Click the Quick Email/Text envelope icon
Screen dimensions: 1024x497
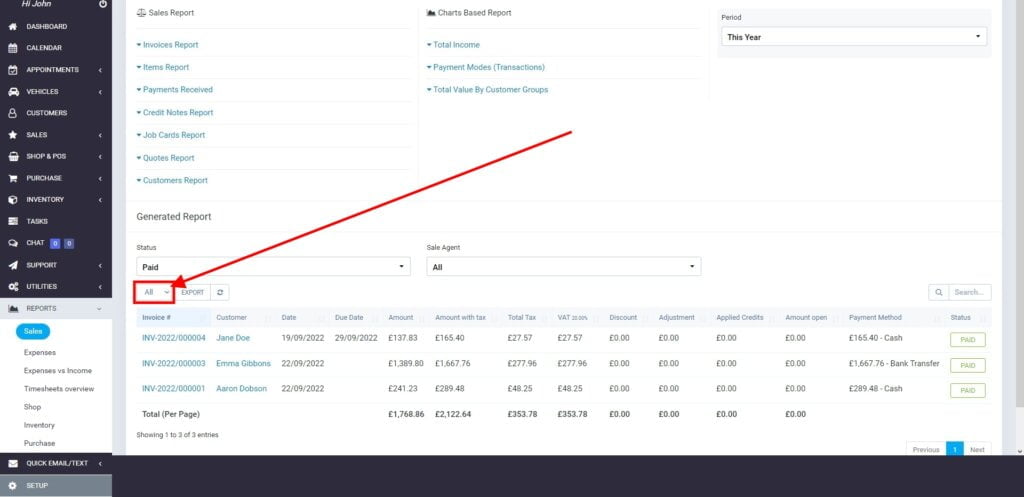click(x=12, y=464)
